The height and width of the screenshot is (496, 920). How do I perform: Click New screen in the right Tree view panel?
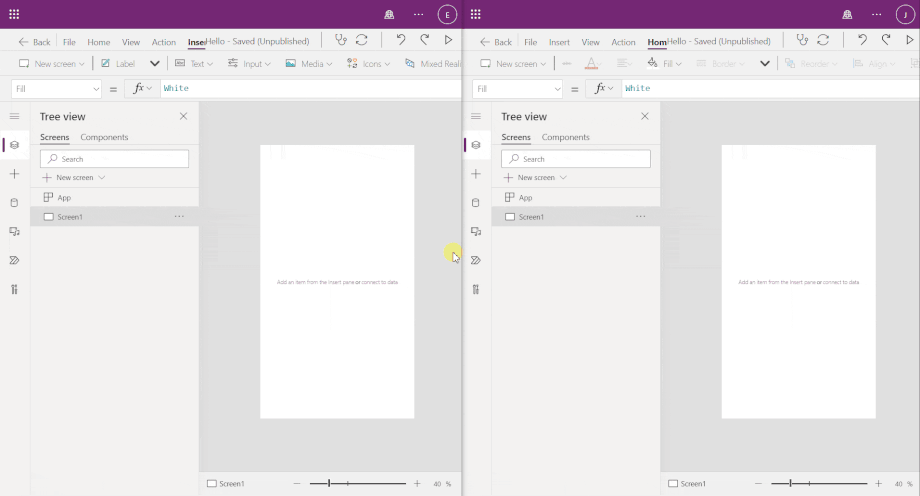[536, 178]
